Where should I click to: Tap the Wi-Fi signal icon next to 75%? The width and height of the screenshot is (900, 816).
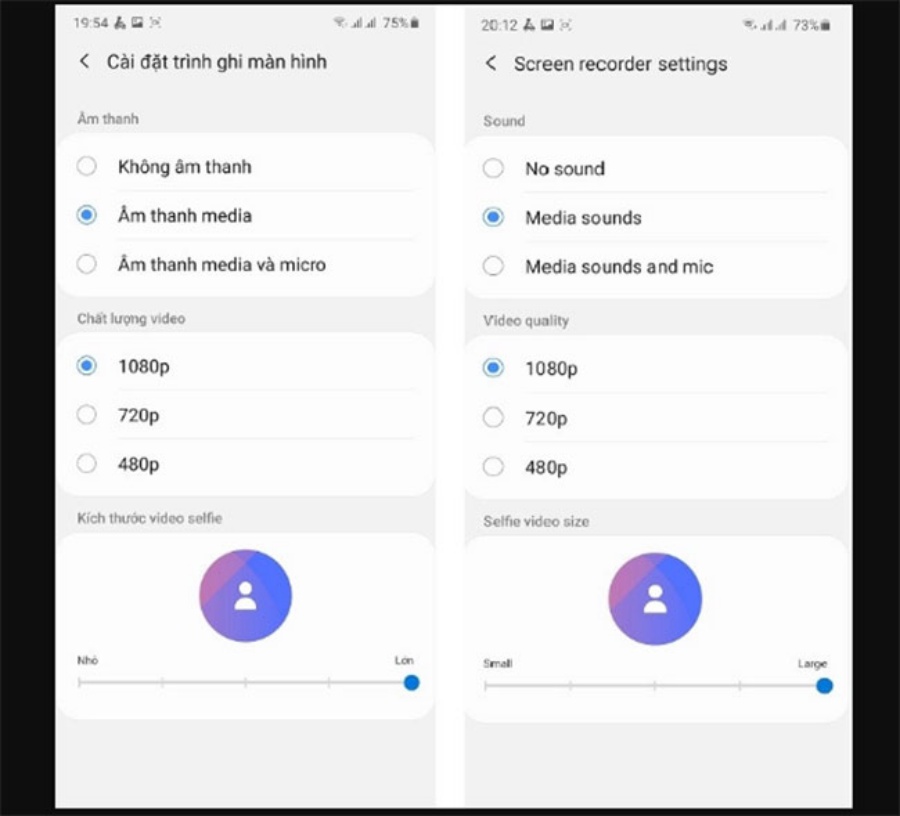[340, 22]
